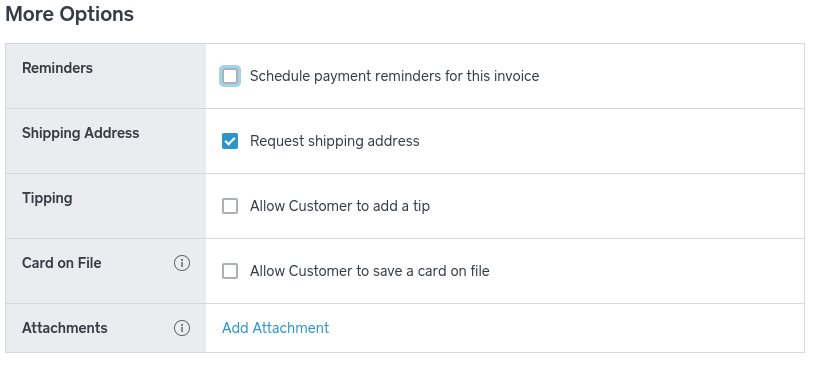The height and width of the screenshot is (370, 821).
Task: Open the Card on File info icon
Action: pyautogui.click(x=182, y=263)
